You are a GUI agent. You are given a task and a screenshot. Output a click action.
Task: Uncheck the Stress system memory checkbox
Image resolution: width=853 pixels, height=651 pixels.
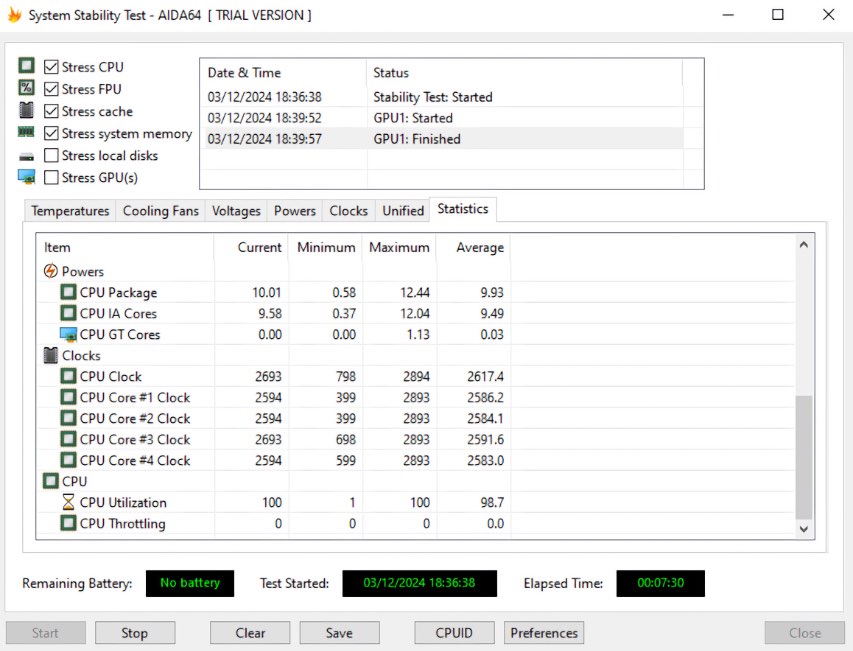pyautogui.click(x=51, y=133)
